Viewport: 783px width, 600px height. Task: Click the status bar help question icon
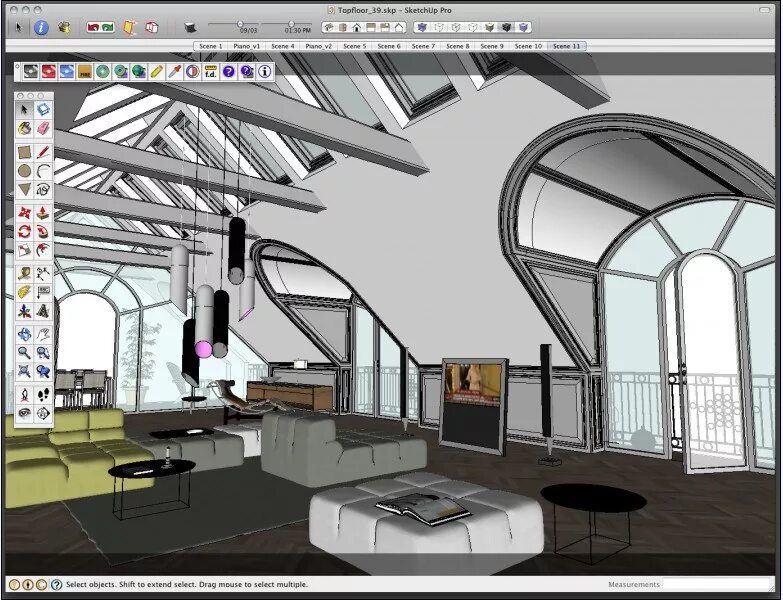pos(56,585)
